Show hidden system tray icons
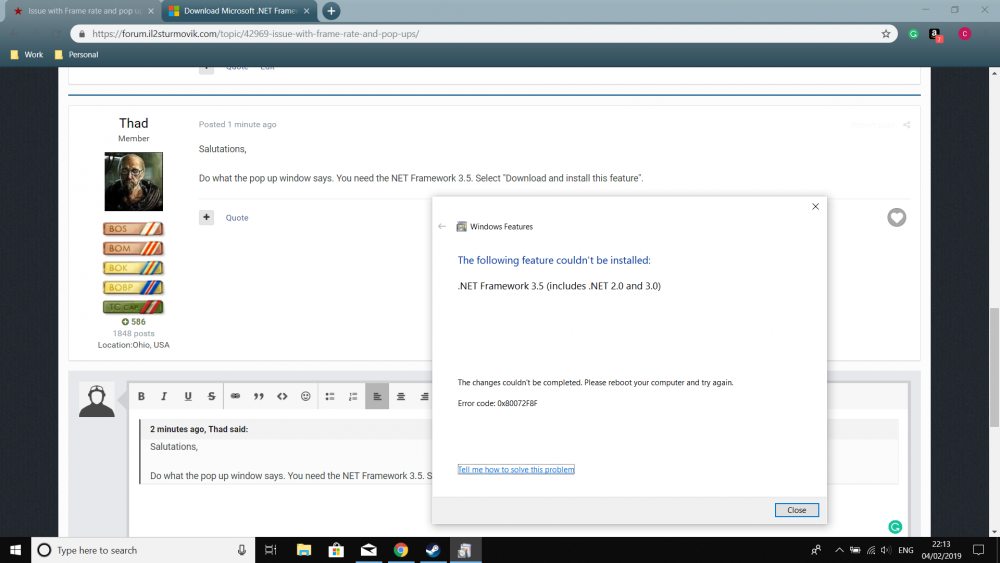This screenshot has width=1000, height=563. point(839,550)
